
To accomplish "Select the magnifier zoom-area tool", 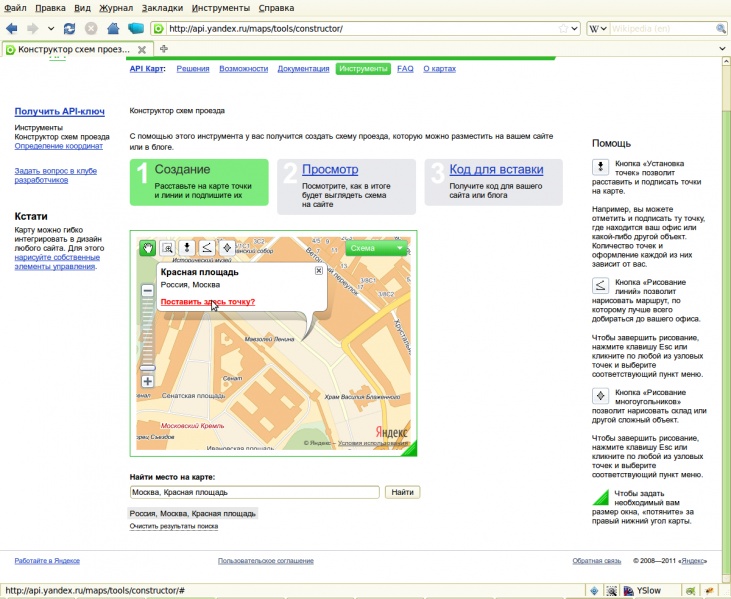I will pyautogui.click(x=167, y=248).
